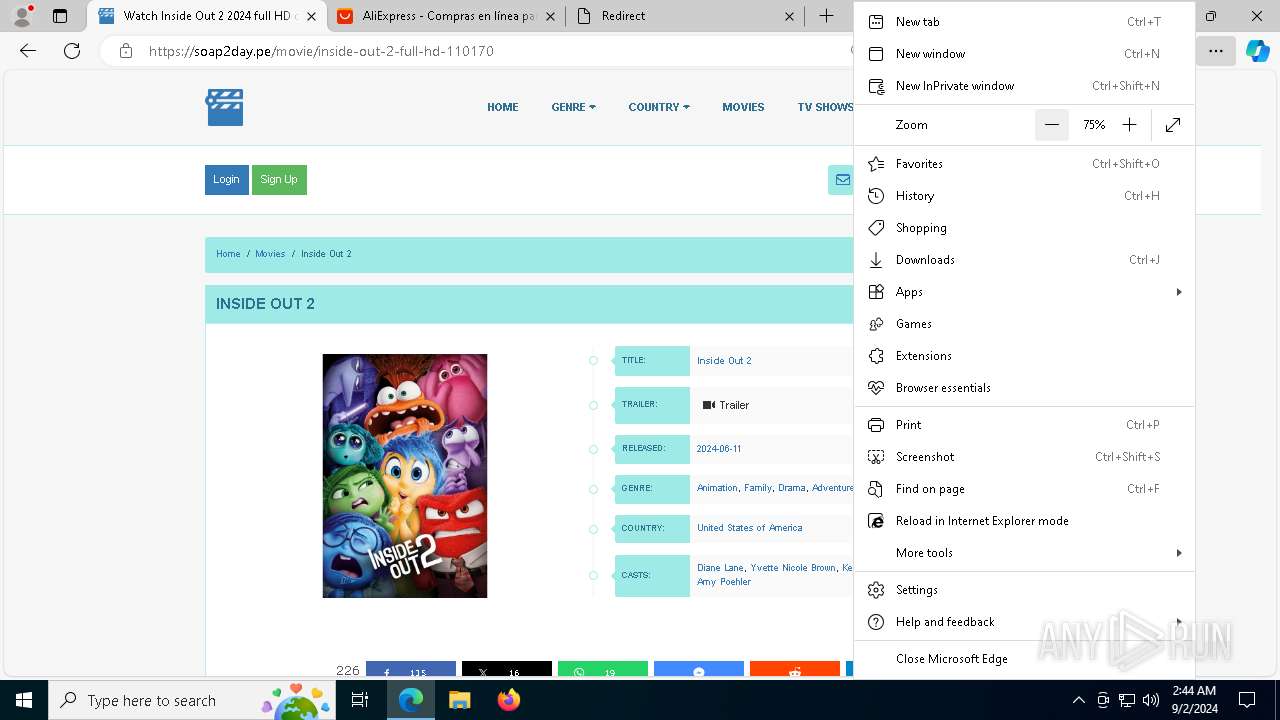Open Favorites from the menu

click(1024, 164)
